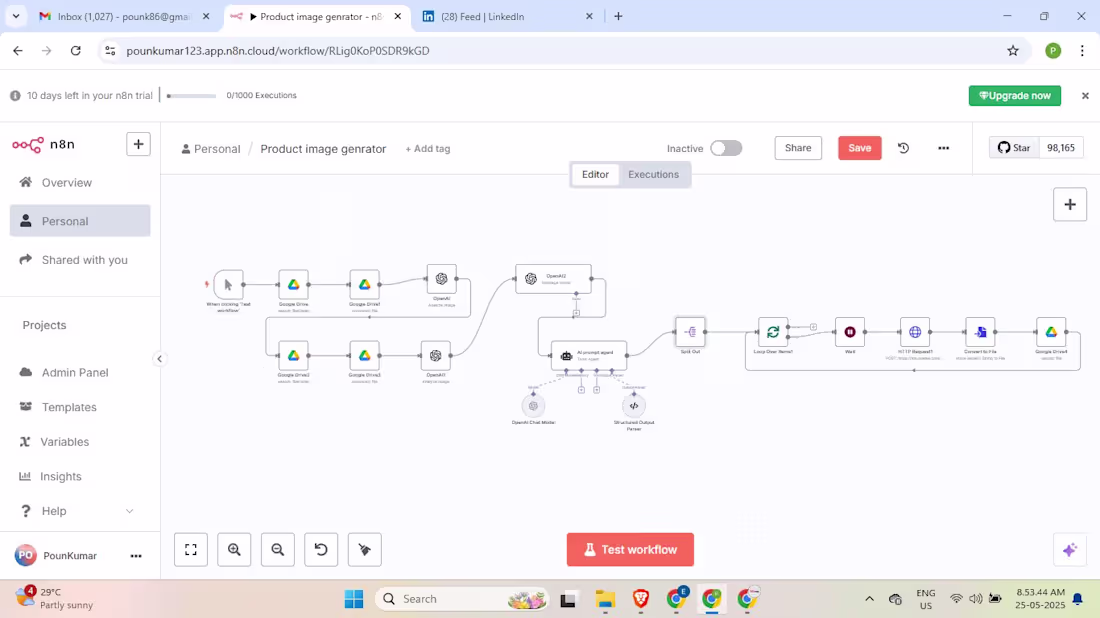The image size is (1100, 618).
Task: Open the OpenAI Chat Model node
Action: click(x=533, y=406)
